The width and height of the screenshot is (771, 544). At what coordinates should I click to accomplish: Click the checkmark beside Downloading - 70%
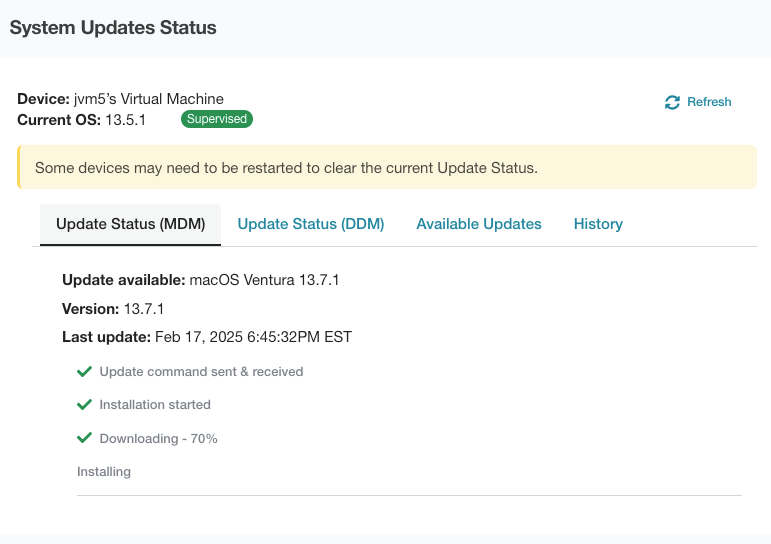(x=85, y=438)
